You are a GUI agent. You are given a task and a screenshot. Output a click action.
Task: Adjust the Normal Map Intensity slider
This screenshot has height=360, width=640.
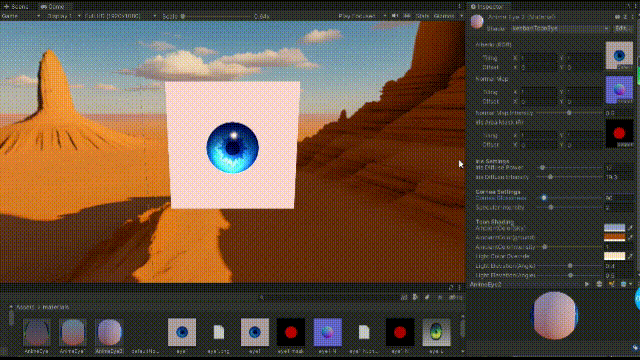click(x=569, y=113)
